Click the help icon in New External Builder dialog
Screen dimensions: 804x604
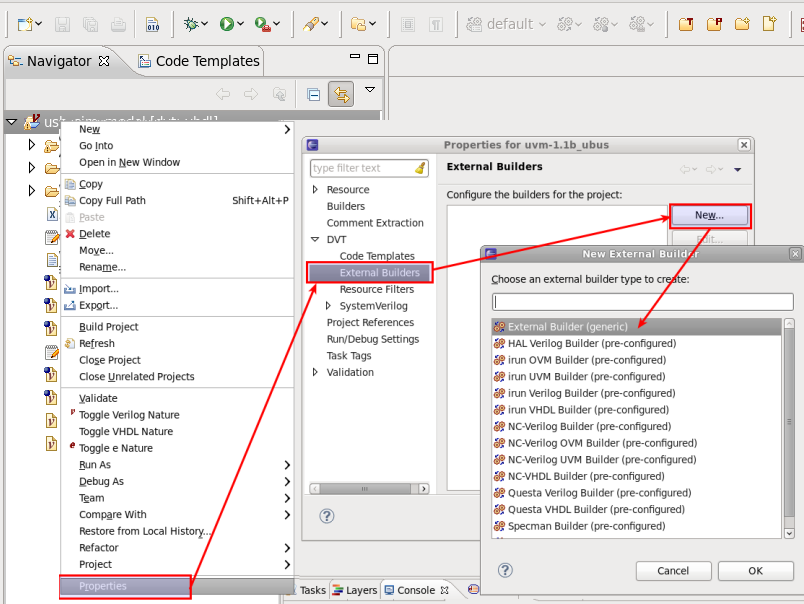click(x=505, y=570)
